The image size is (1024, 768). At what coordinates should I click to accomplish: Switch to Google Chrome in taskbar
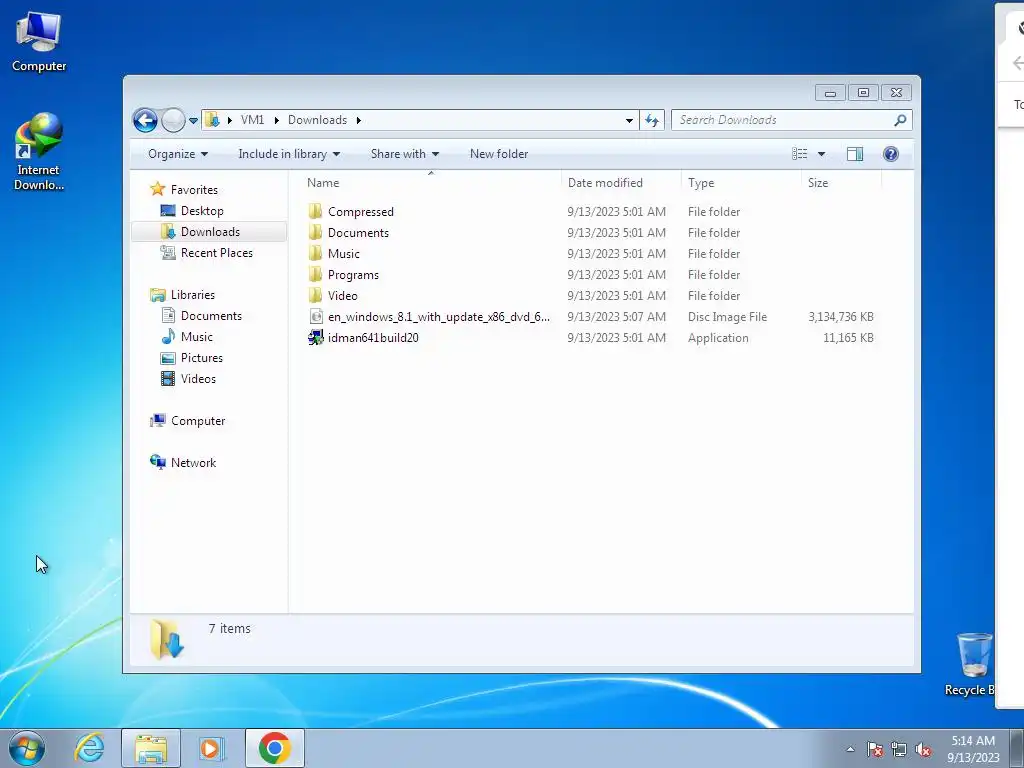click(x=274, y=748)
